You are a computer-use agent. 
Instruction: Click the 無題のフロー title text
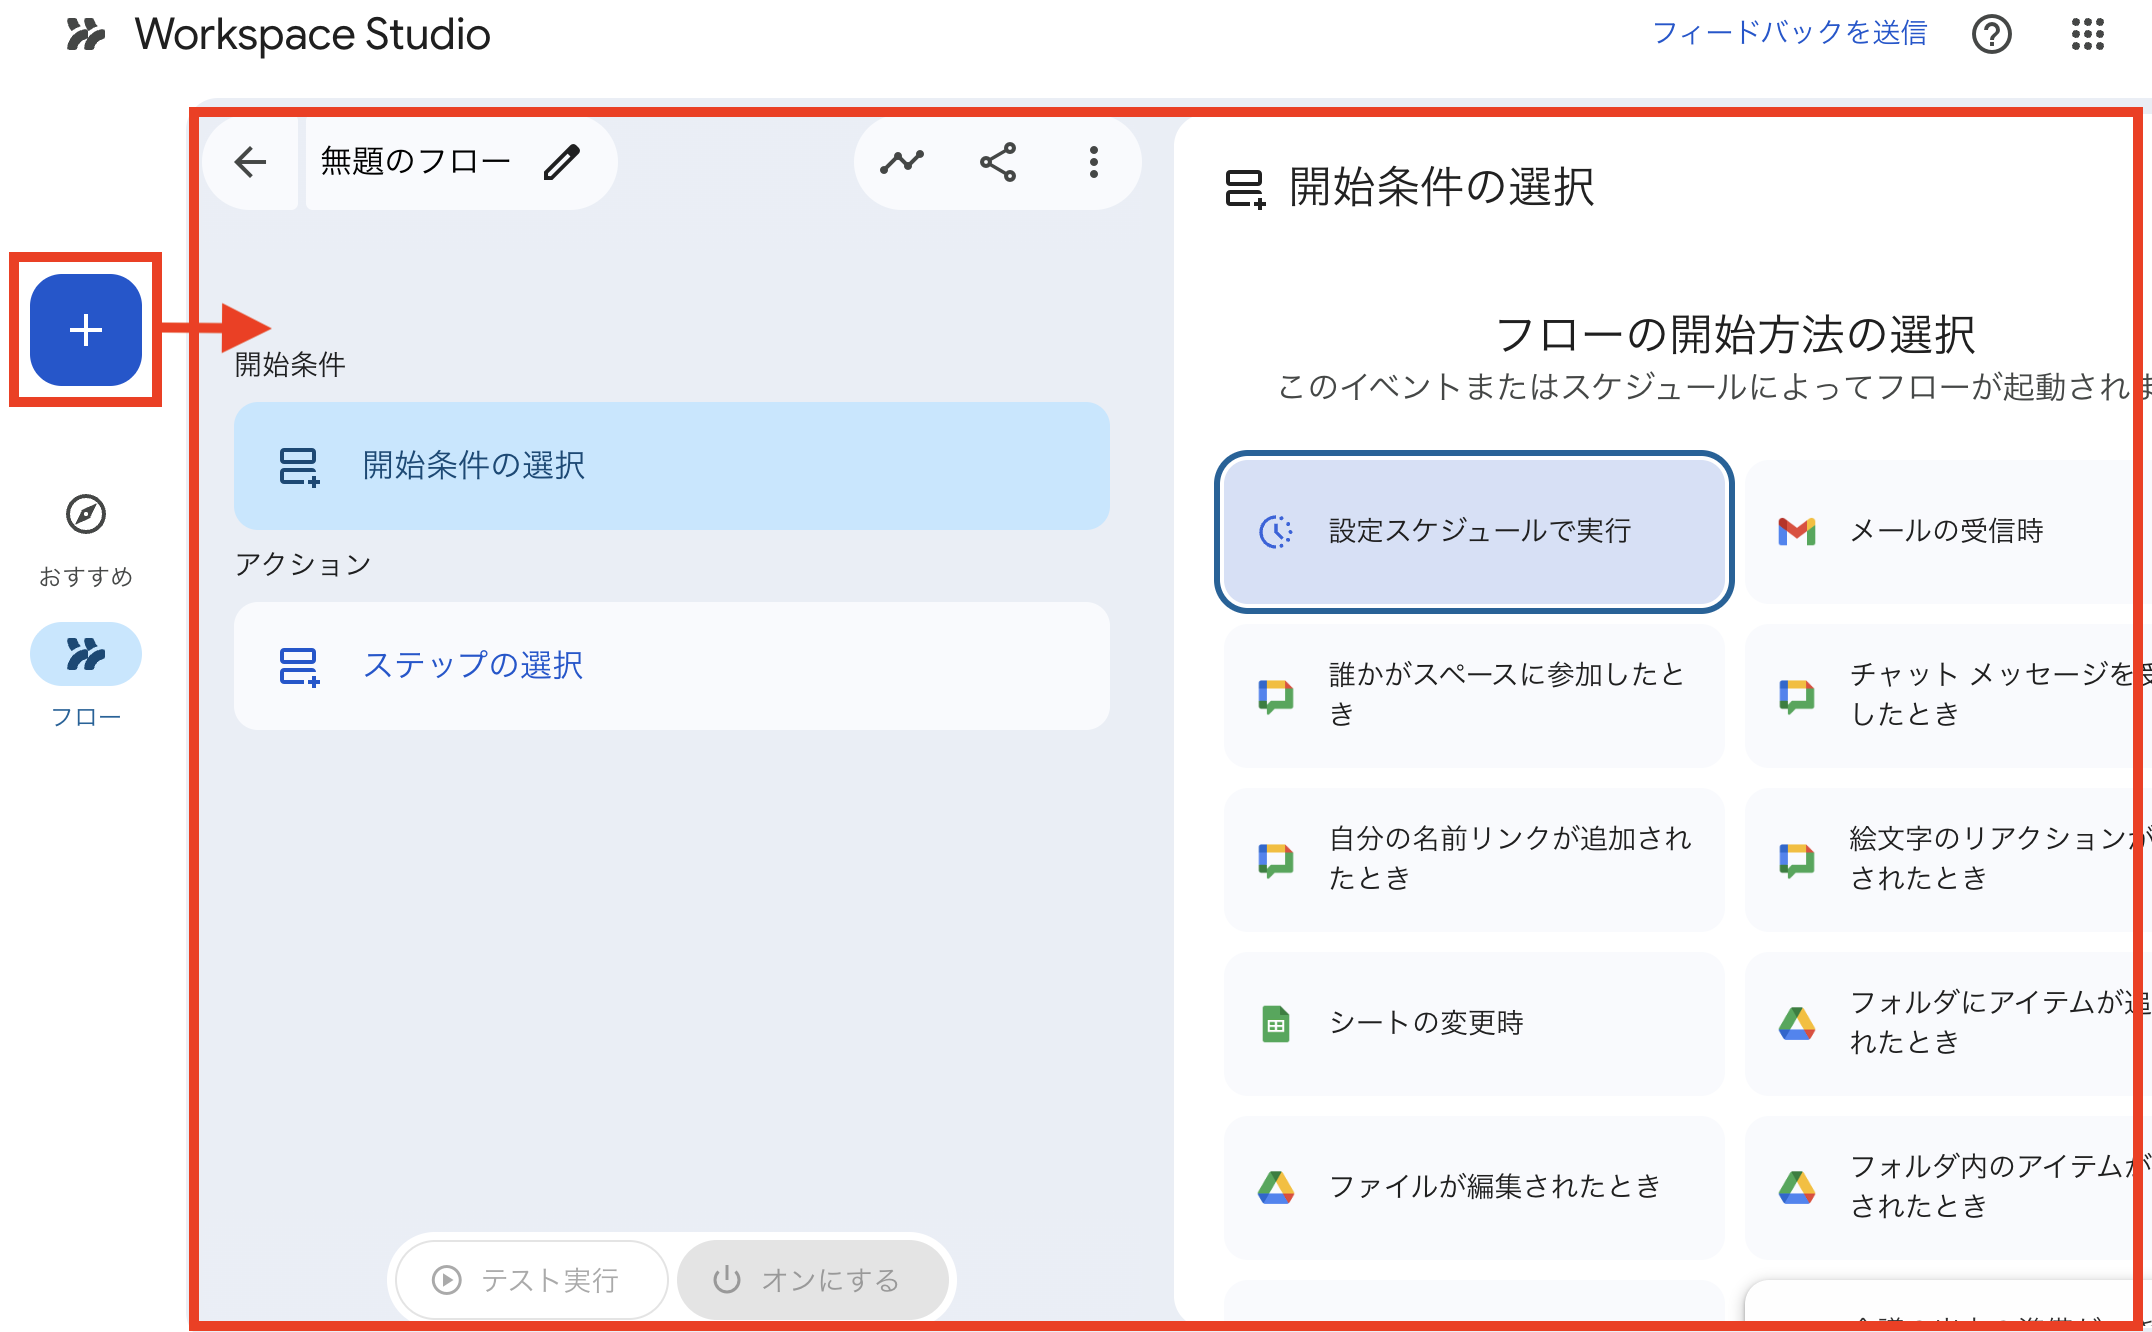[415, 161]
